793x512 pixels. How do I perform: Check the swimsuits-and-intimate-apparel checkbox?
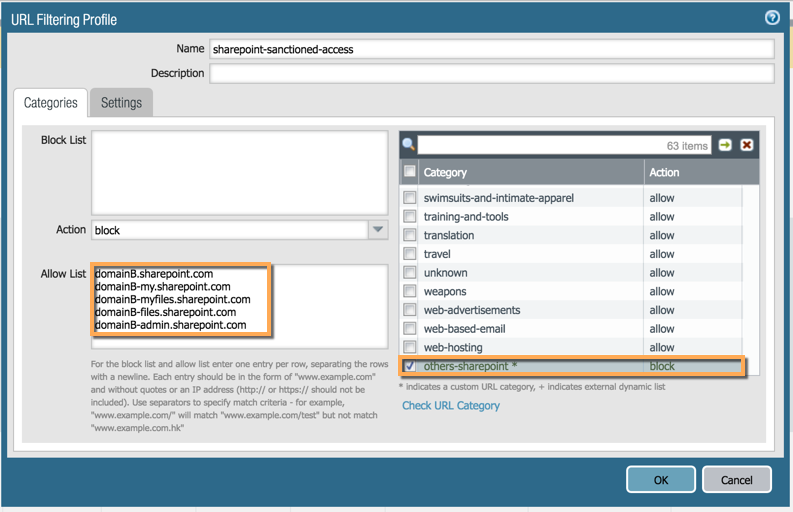(410, 197)
